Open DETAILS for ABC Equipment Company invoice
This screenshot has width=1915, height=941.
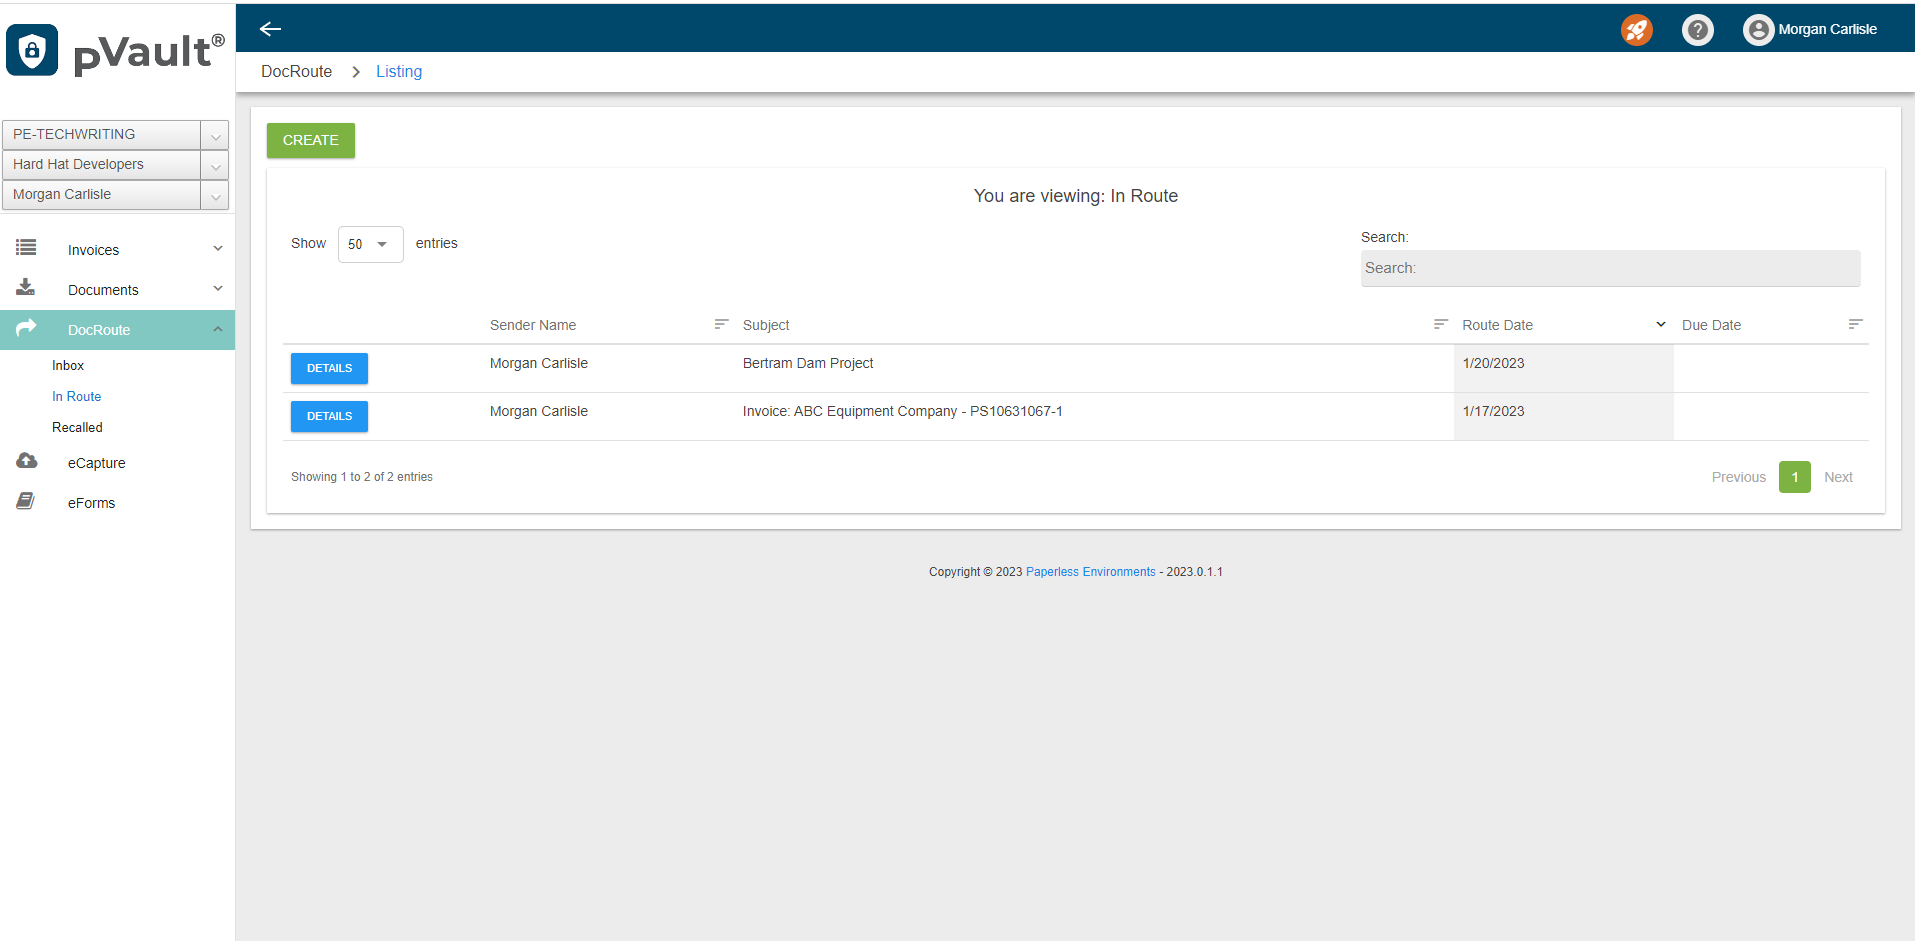pos(329,416)
